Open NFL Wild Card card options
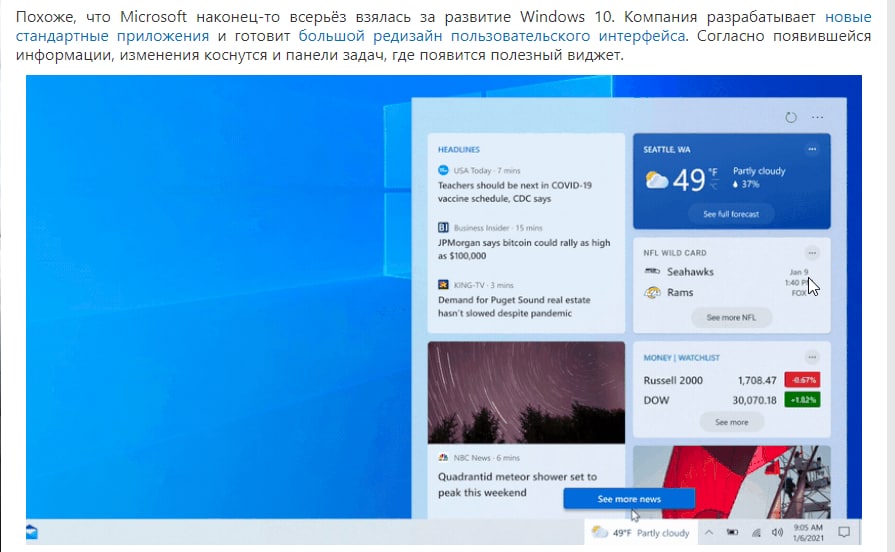The height and width of the screenshot is (552, 895). click(812, 252)
